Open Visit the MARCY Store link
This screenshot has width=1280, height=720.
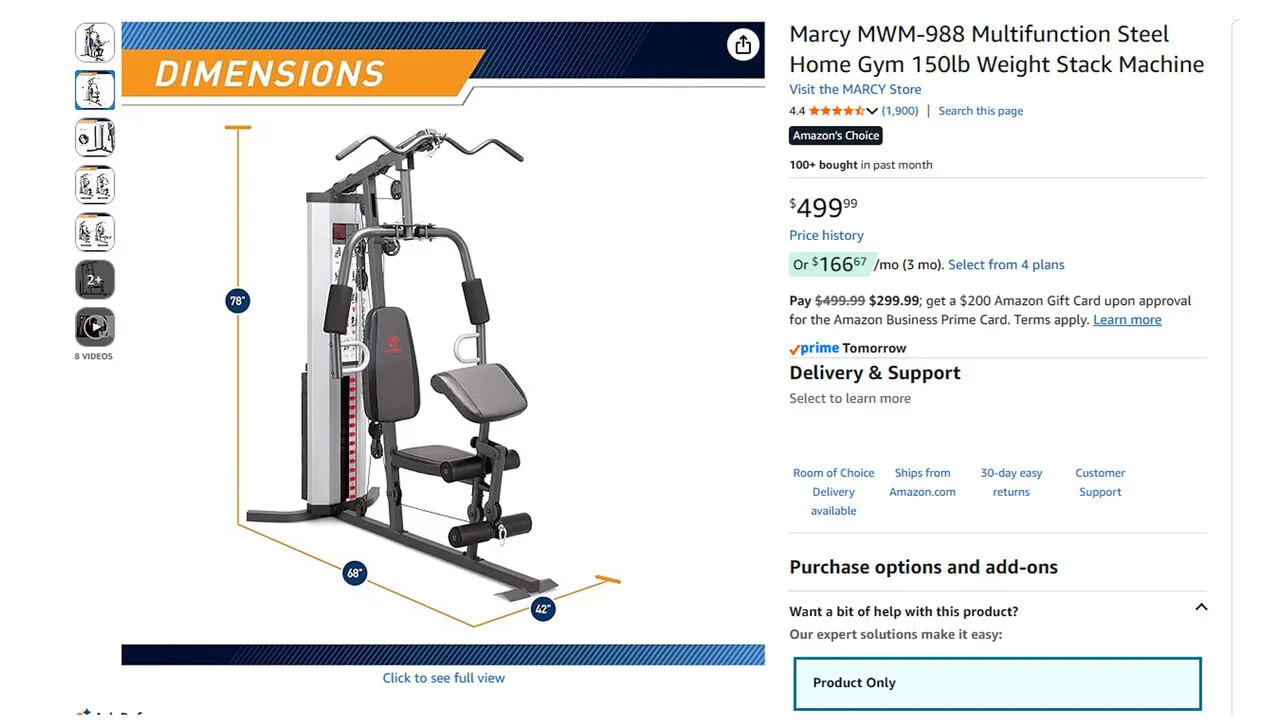pyautogui.click(x=855, y=89)
